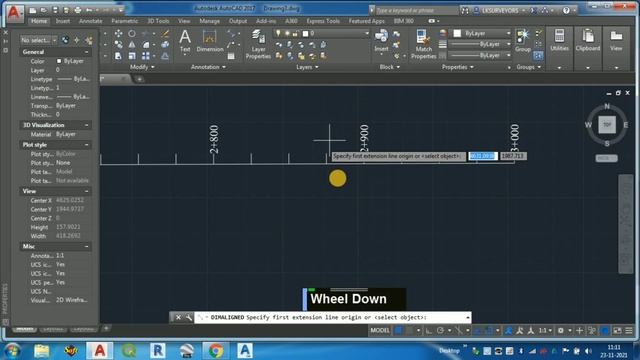The width and height of the screenshot is (640, 360).
Task: Click the customize wrench in command line
Action: [188, 317]
